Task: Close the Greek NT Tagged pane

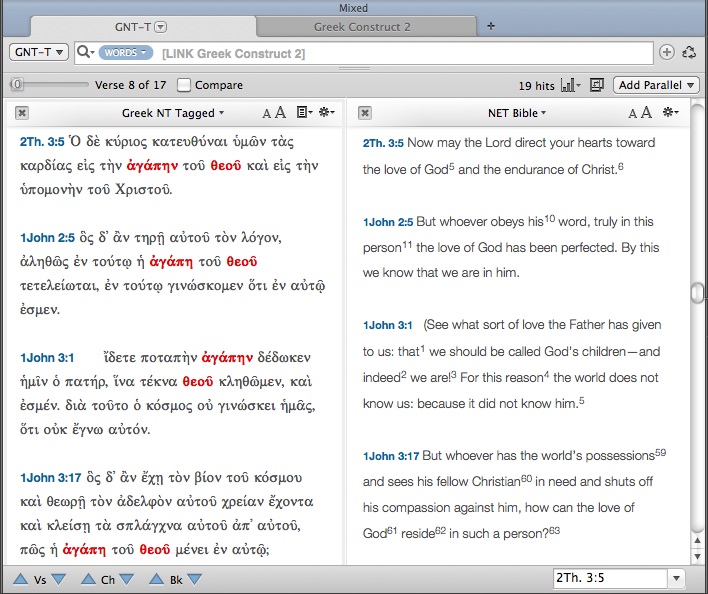Action: pyautogui.click(x=22, y=113)
